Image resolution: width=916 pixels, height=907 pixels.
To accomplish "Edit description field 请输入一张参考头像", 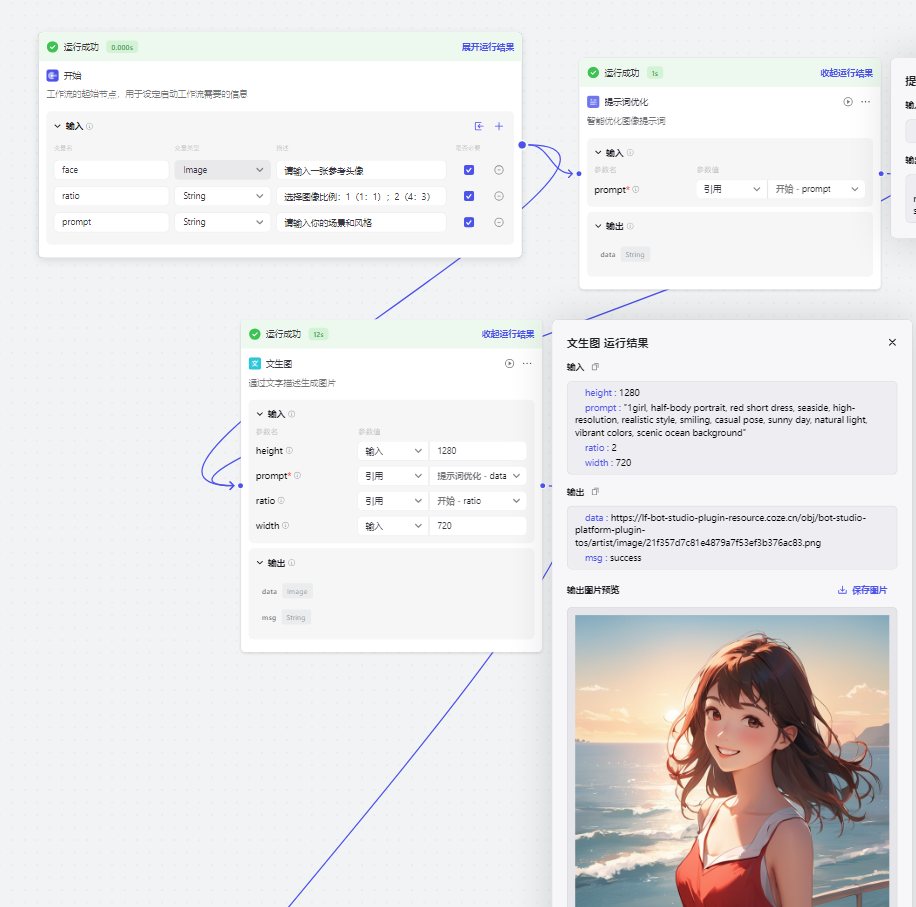I will tap(361, 170).
